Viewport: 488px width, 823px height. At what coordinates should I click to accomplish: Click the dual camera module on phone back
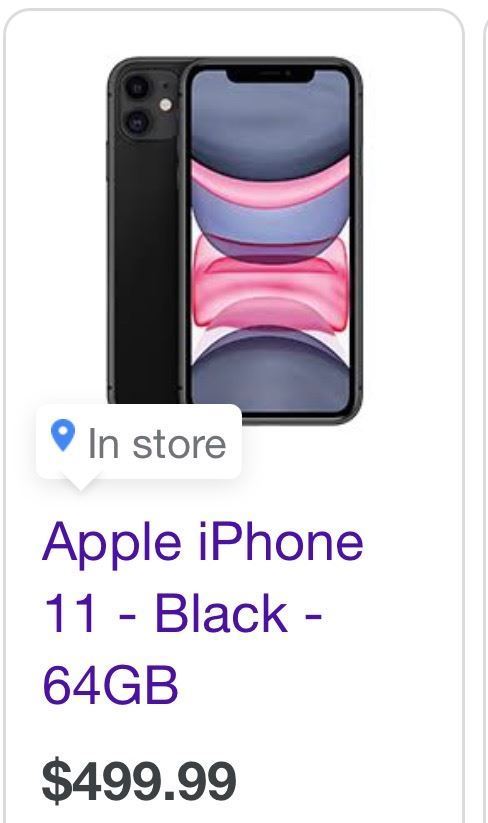coord(150,103)
